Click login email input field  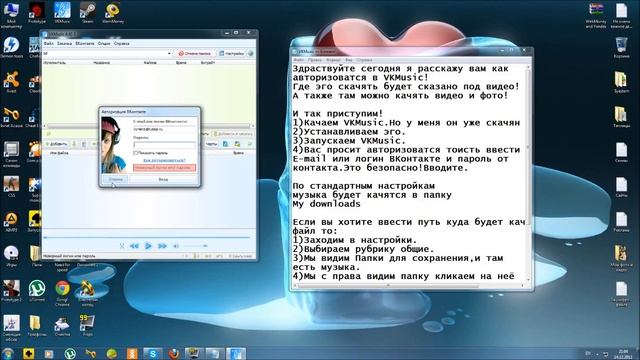coord(164,129)
